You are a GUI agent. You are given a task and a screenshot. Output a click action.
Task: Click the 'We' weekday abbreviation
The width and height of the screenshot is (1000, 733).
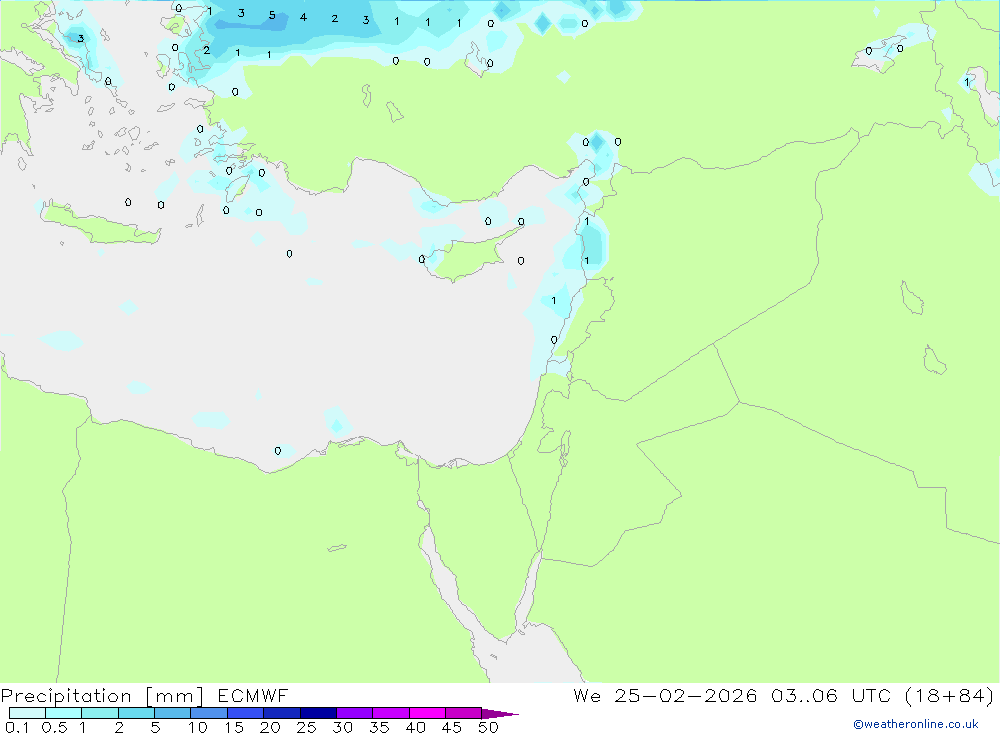(x=587, y=695)
